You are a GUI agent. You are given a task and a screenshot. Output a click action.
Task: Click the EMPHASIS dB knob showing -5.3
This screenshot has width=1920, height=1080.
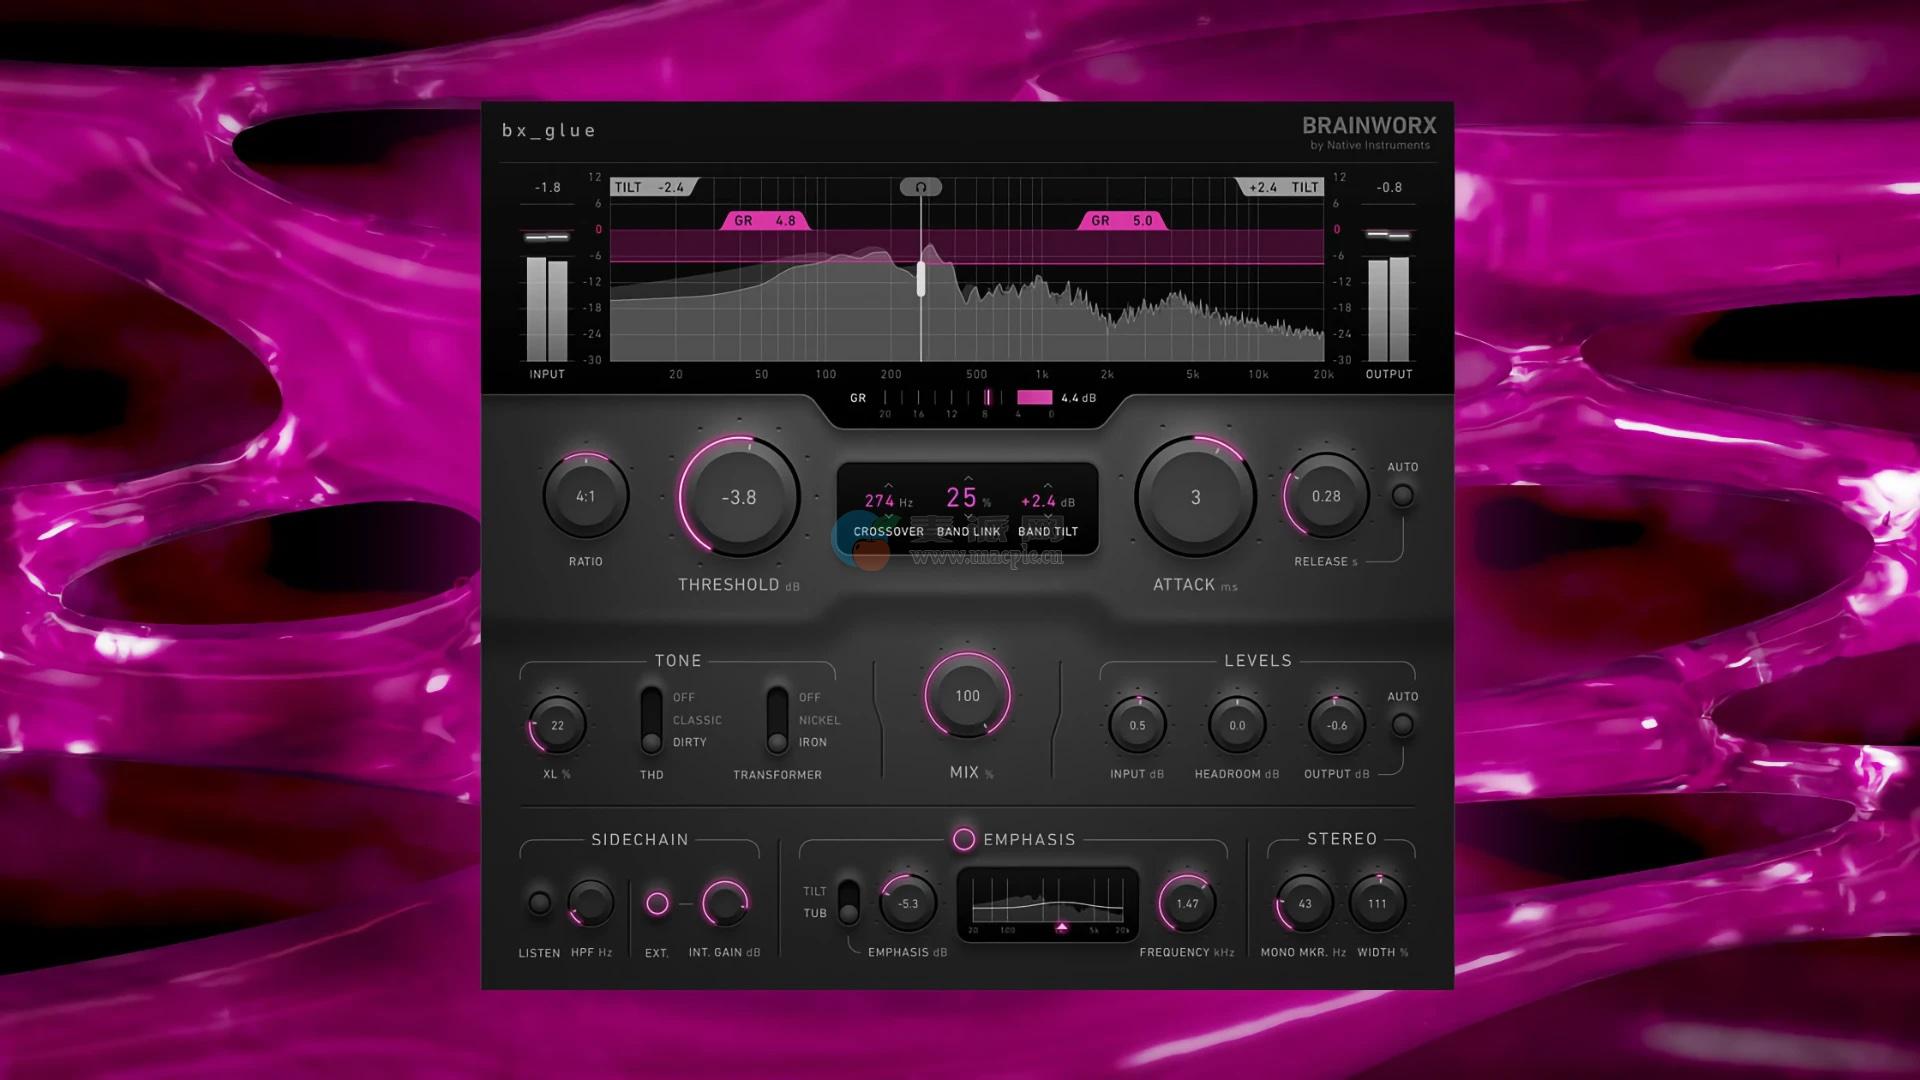[x=907, y=903]
